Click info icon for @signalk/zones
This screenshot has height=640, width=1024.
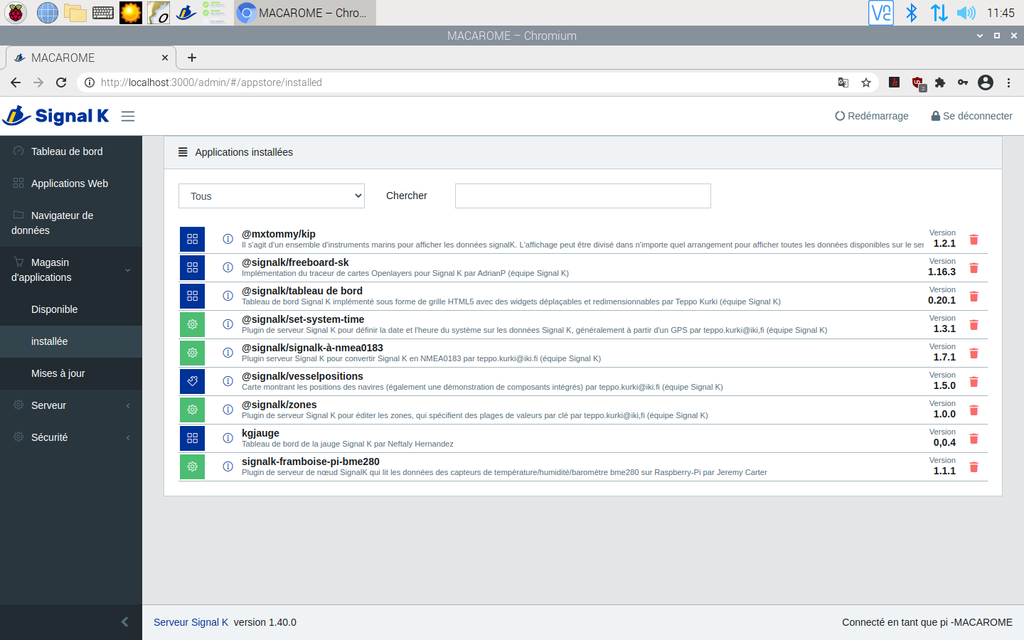coord(228,409)
